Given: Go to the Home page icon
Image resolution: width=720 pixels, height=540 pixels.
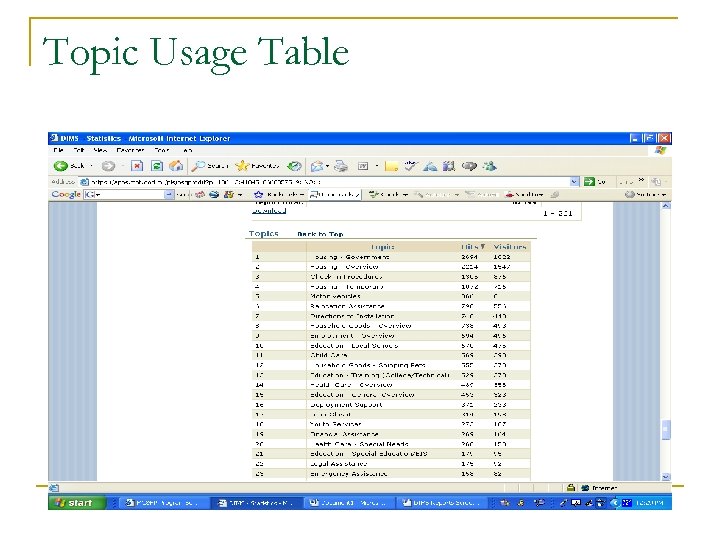Looking at the screenshot, I should 176,166.
